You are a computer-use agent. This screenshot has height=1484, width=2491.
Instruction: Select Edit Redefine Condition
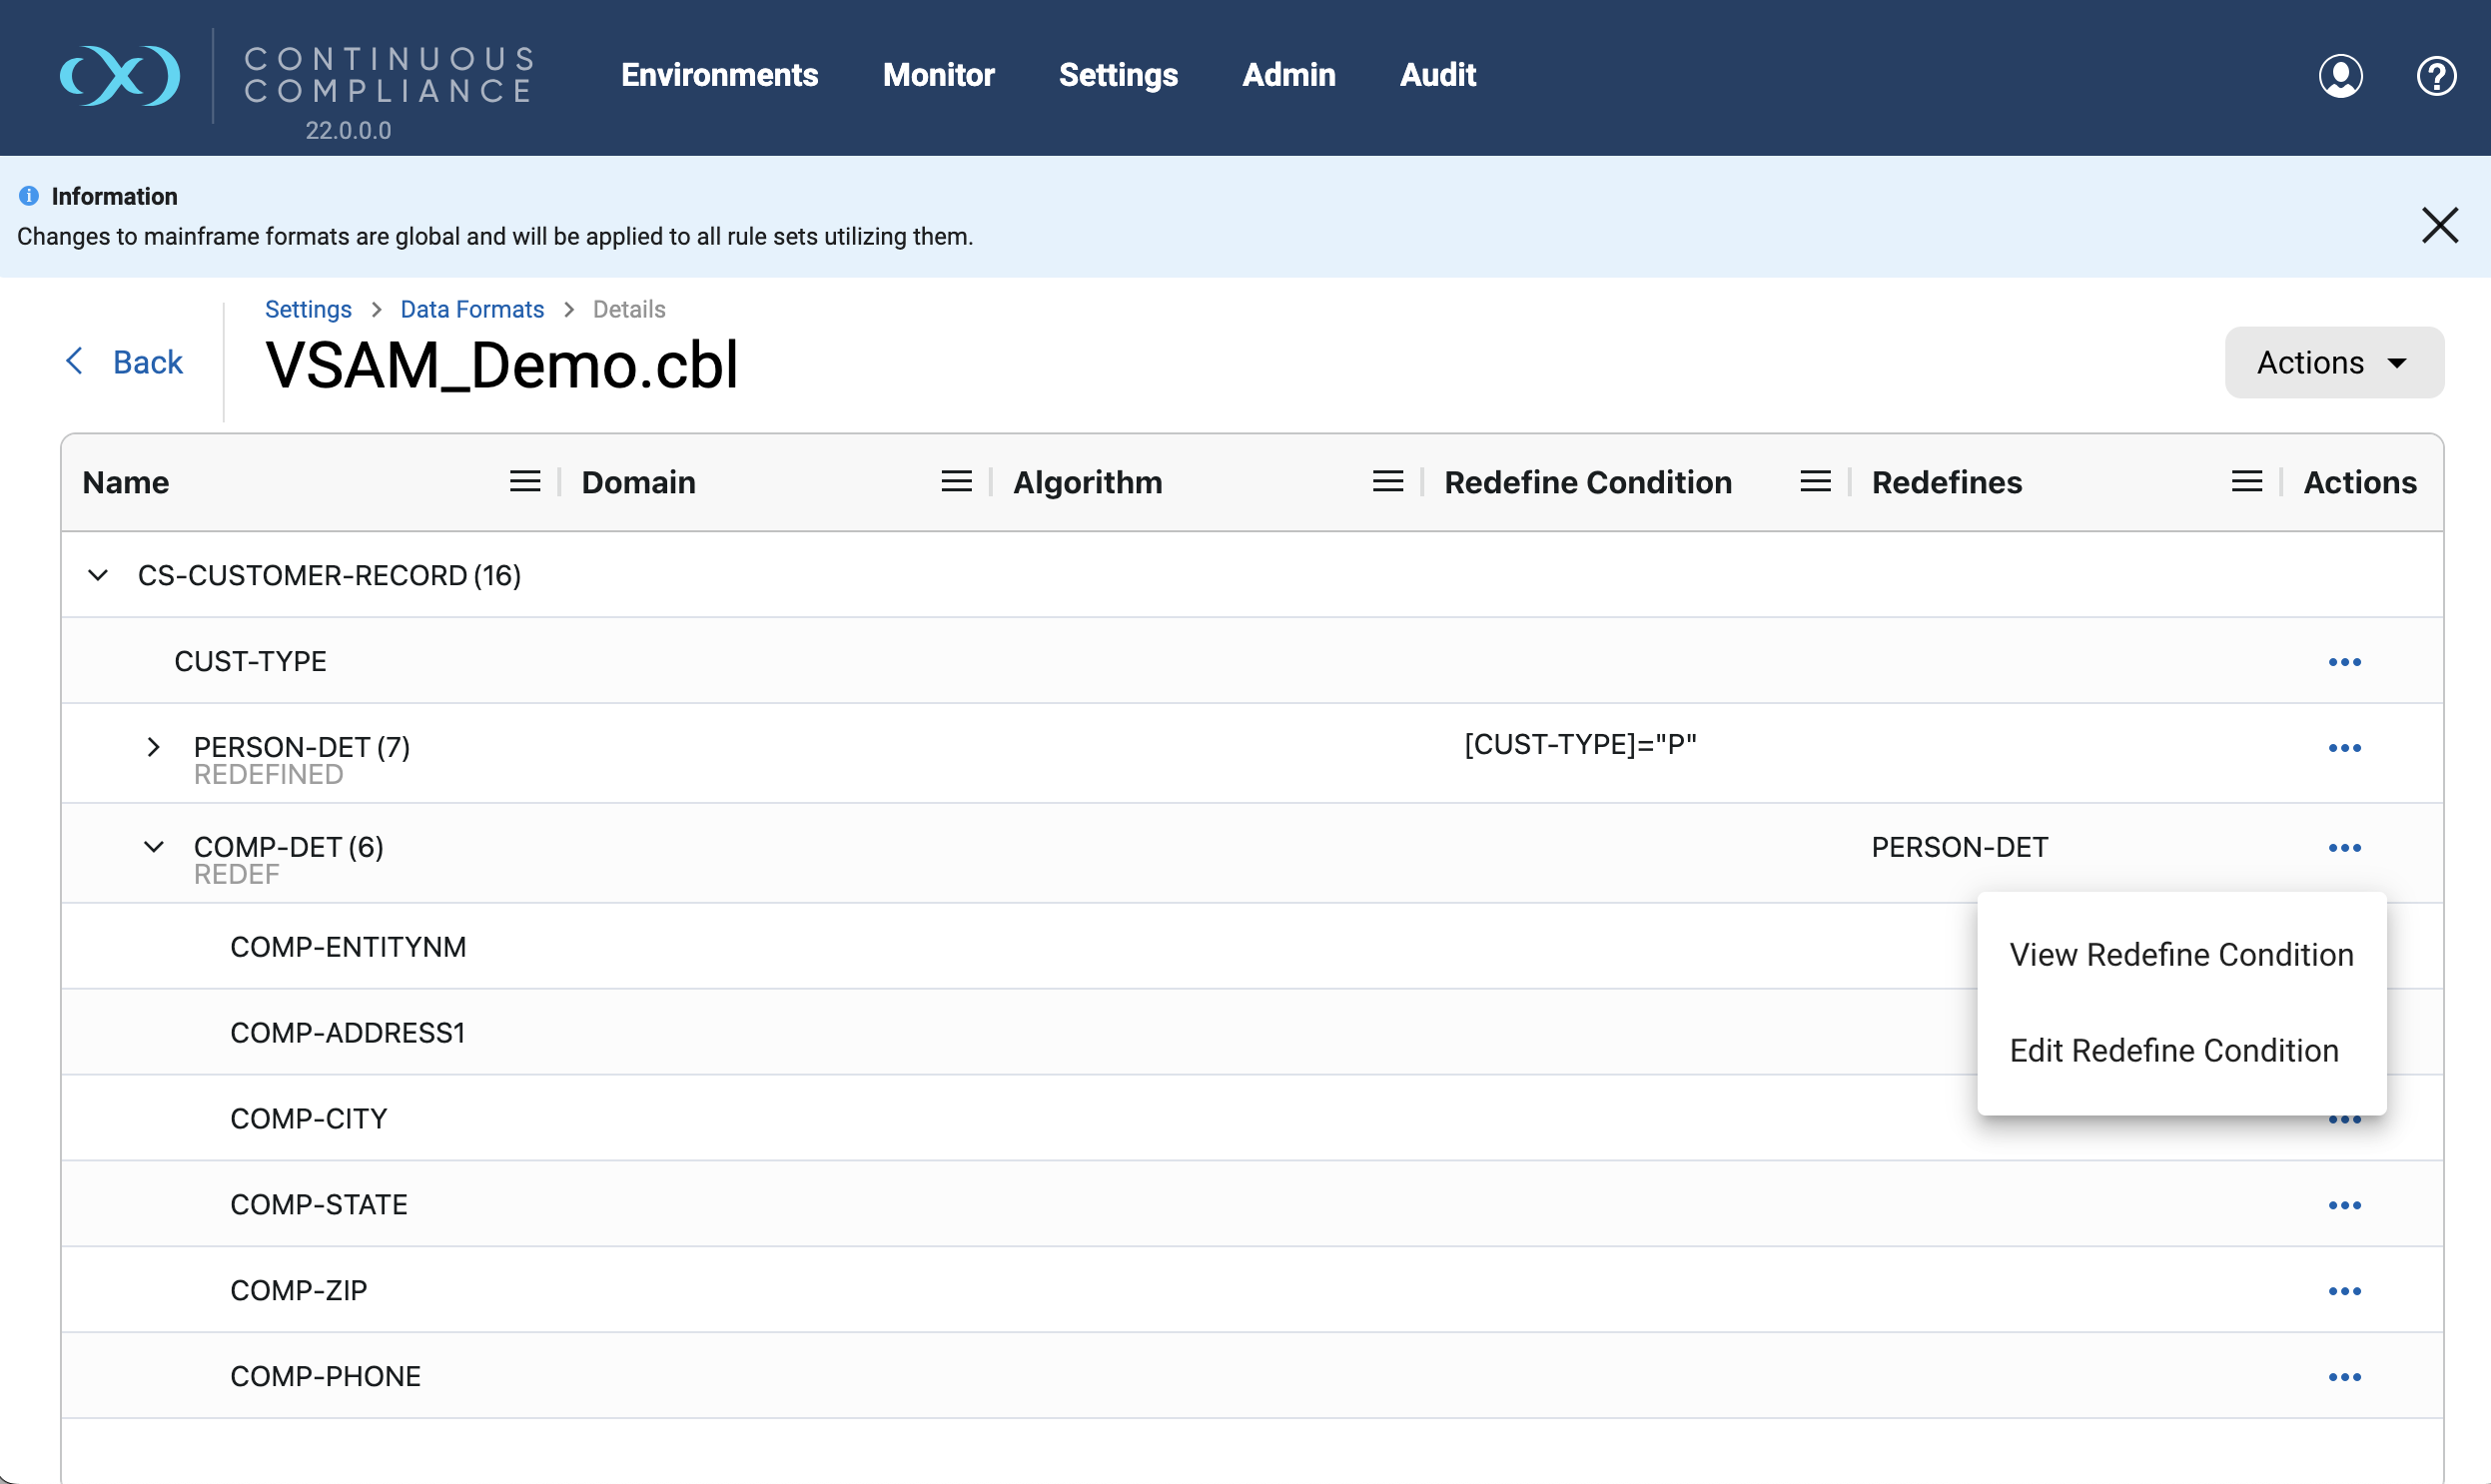click(x=2173, y=1051)
